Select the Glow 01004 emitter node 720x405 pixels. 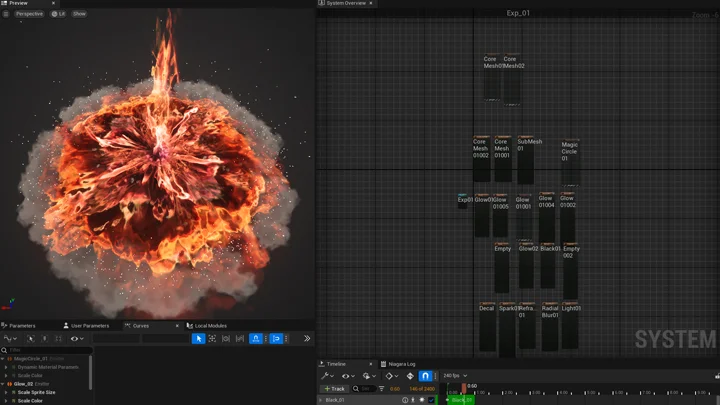pos(546,217)
